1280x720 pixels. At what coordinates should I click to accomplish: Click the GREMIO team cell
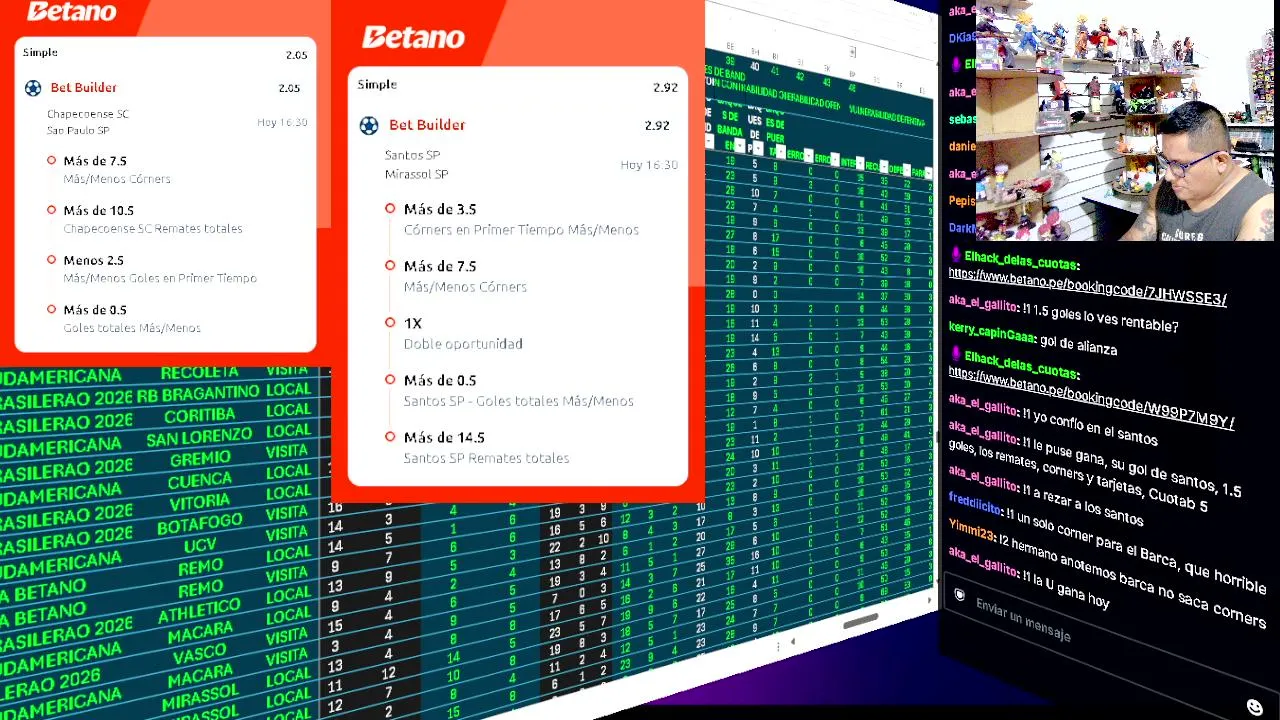coord(200,458)
